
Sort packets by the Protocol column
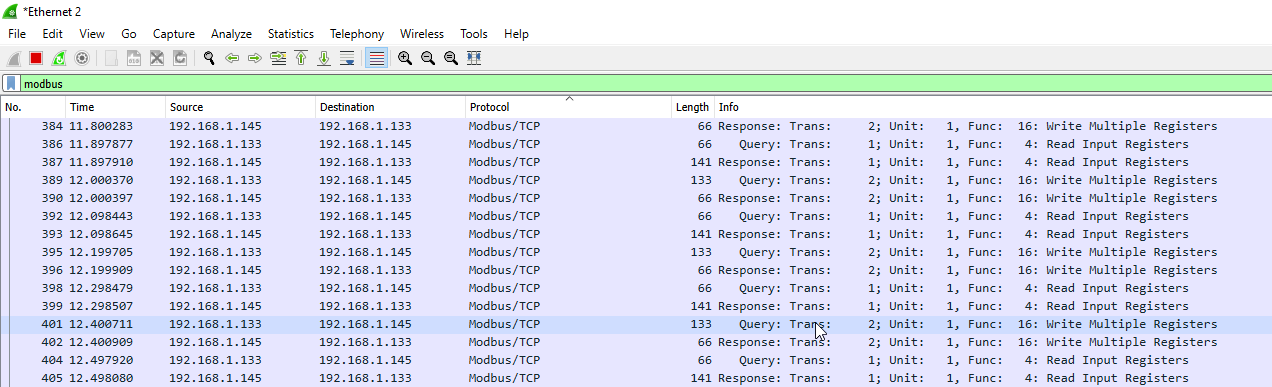click(x=568, y=107)
